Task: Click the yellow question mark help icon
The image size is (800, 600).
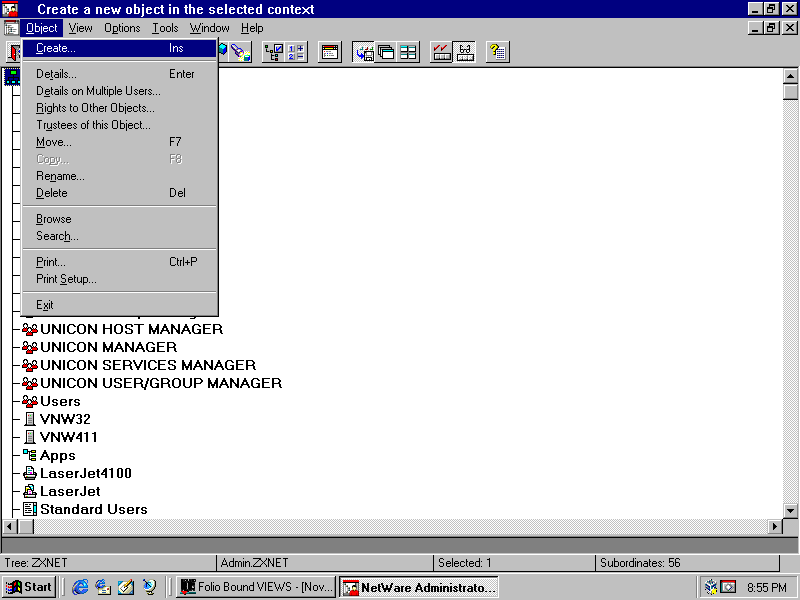Action: pyautogui.click(x=497, y=52)
